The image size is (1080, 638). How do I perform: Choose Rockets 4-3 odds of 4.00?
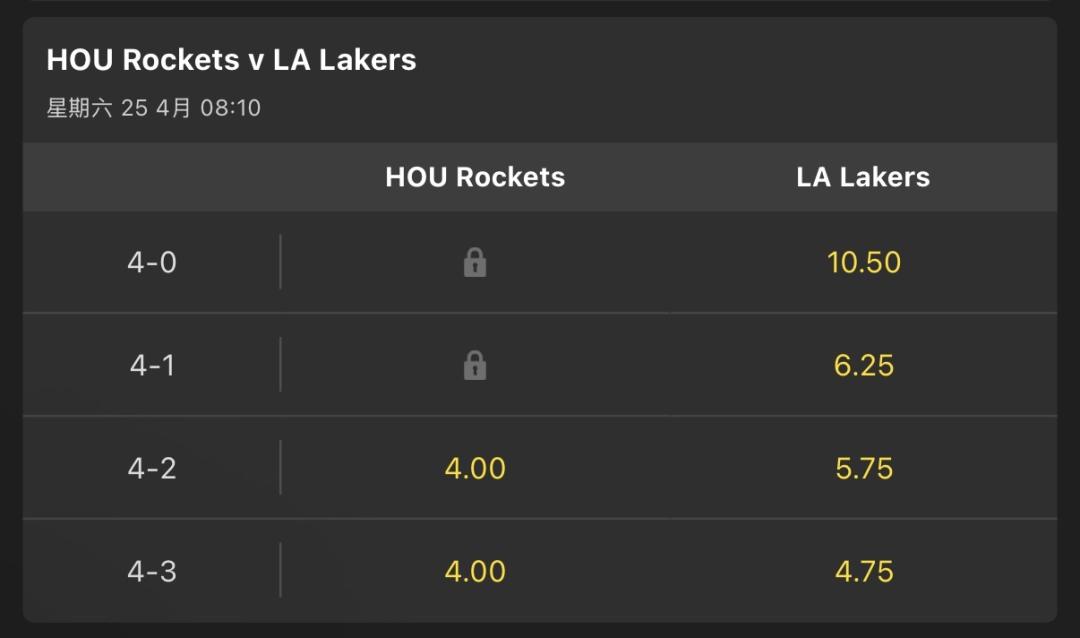[475, 572]
